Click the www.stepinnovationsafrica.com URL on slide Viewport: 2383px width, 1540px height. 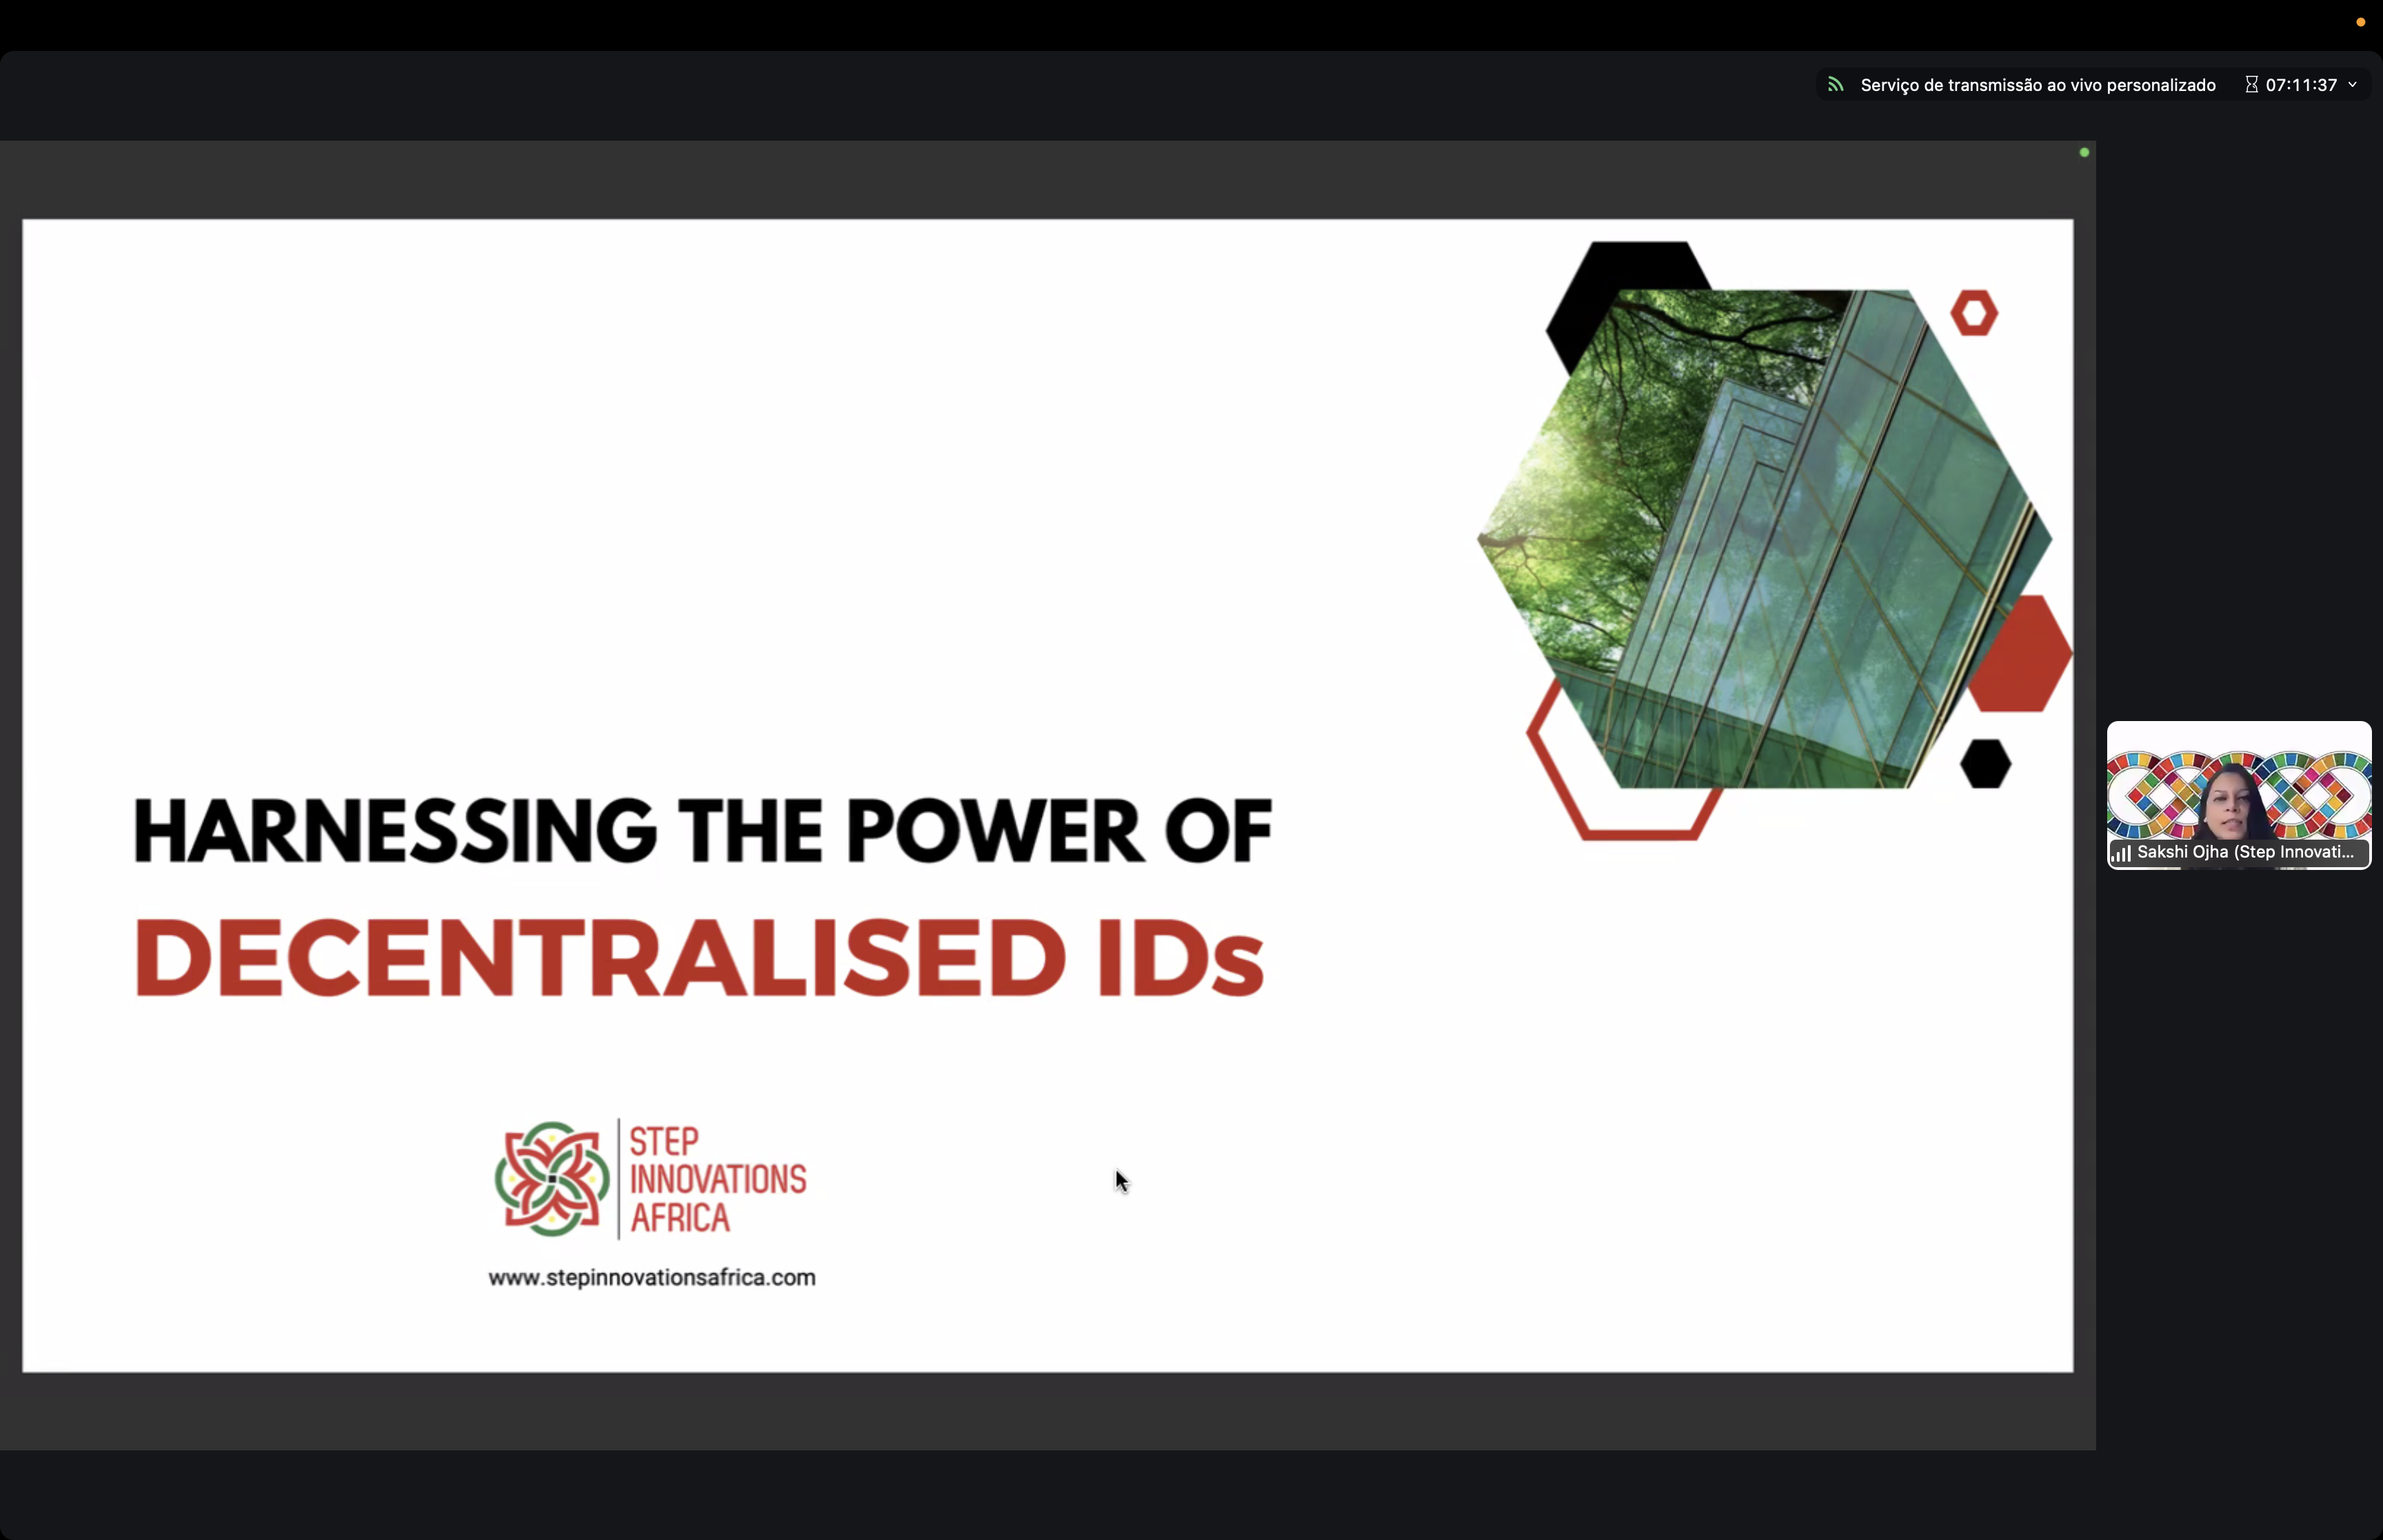pyautogui.click(x=652, y=1277)
